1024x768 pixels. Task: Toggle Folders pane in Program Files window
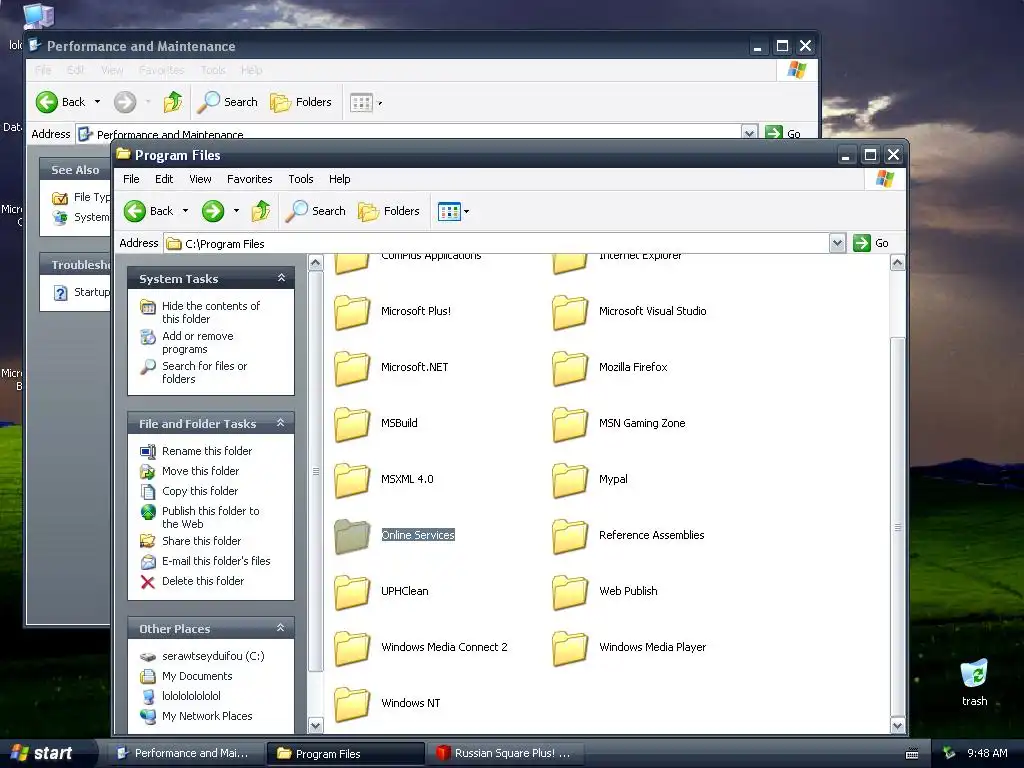point(389,211)
